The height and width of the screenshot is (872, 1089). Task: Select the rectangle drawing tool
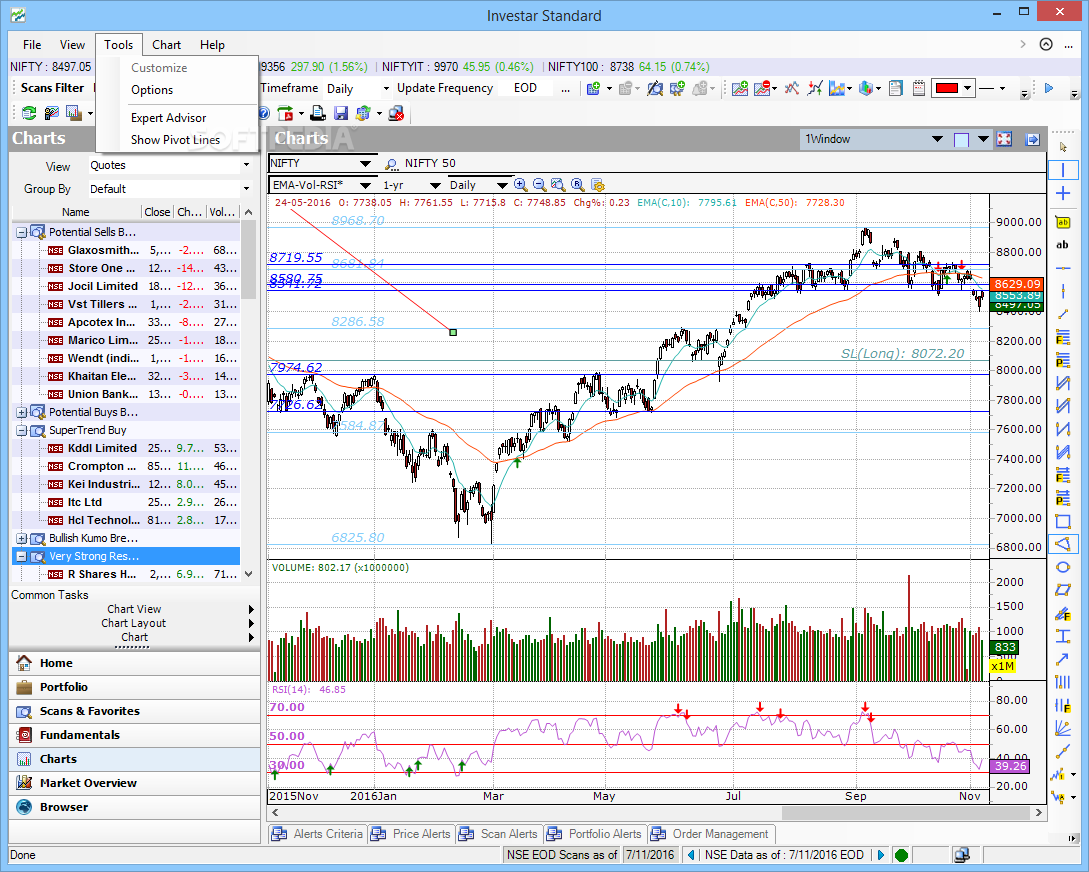[x=1063, y=521]
